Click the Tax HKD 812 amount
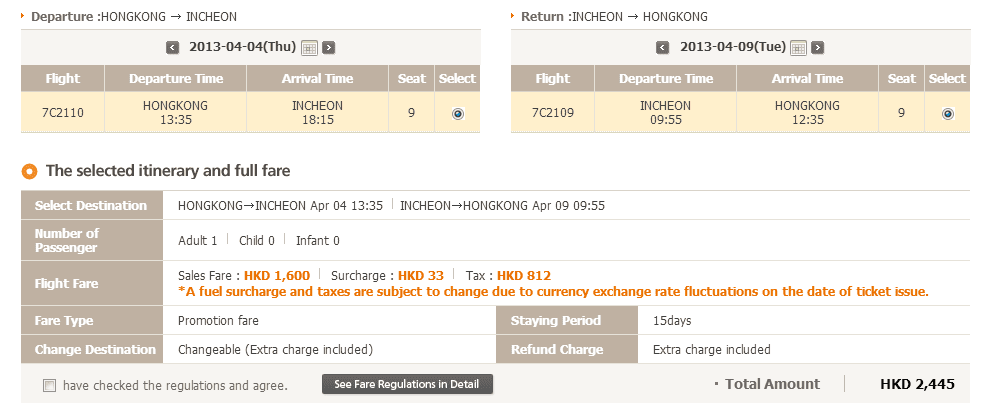Image resolution: width=987 pixels, height=403 pixels. (524, 275)
